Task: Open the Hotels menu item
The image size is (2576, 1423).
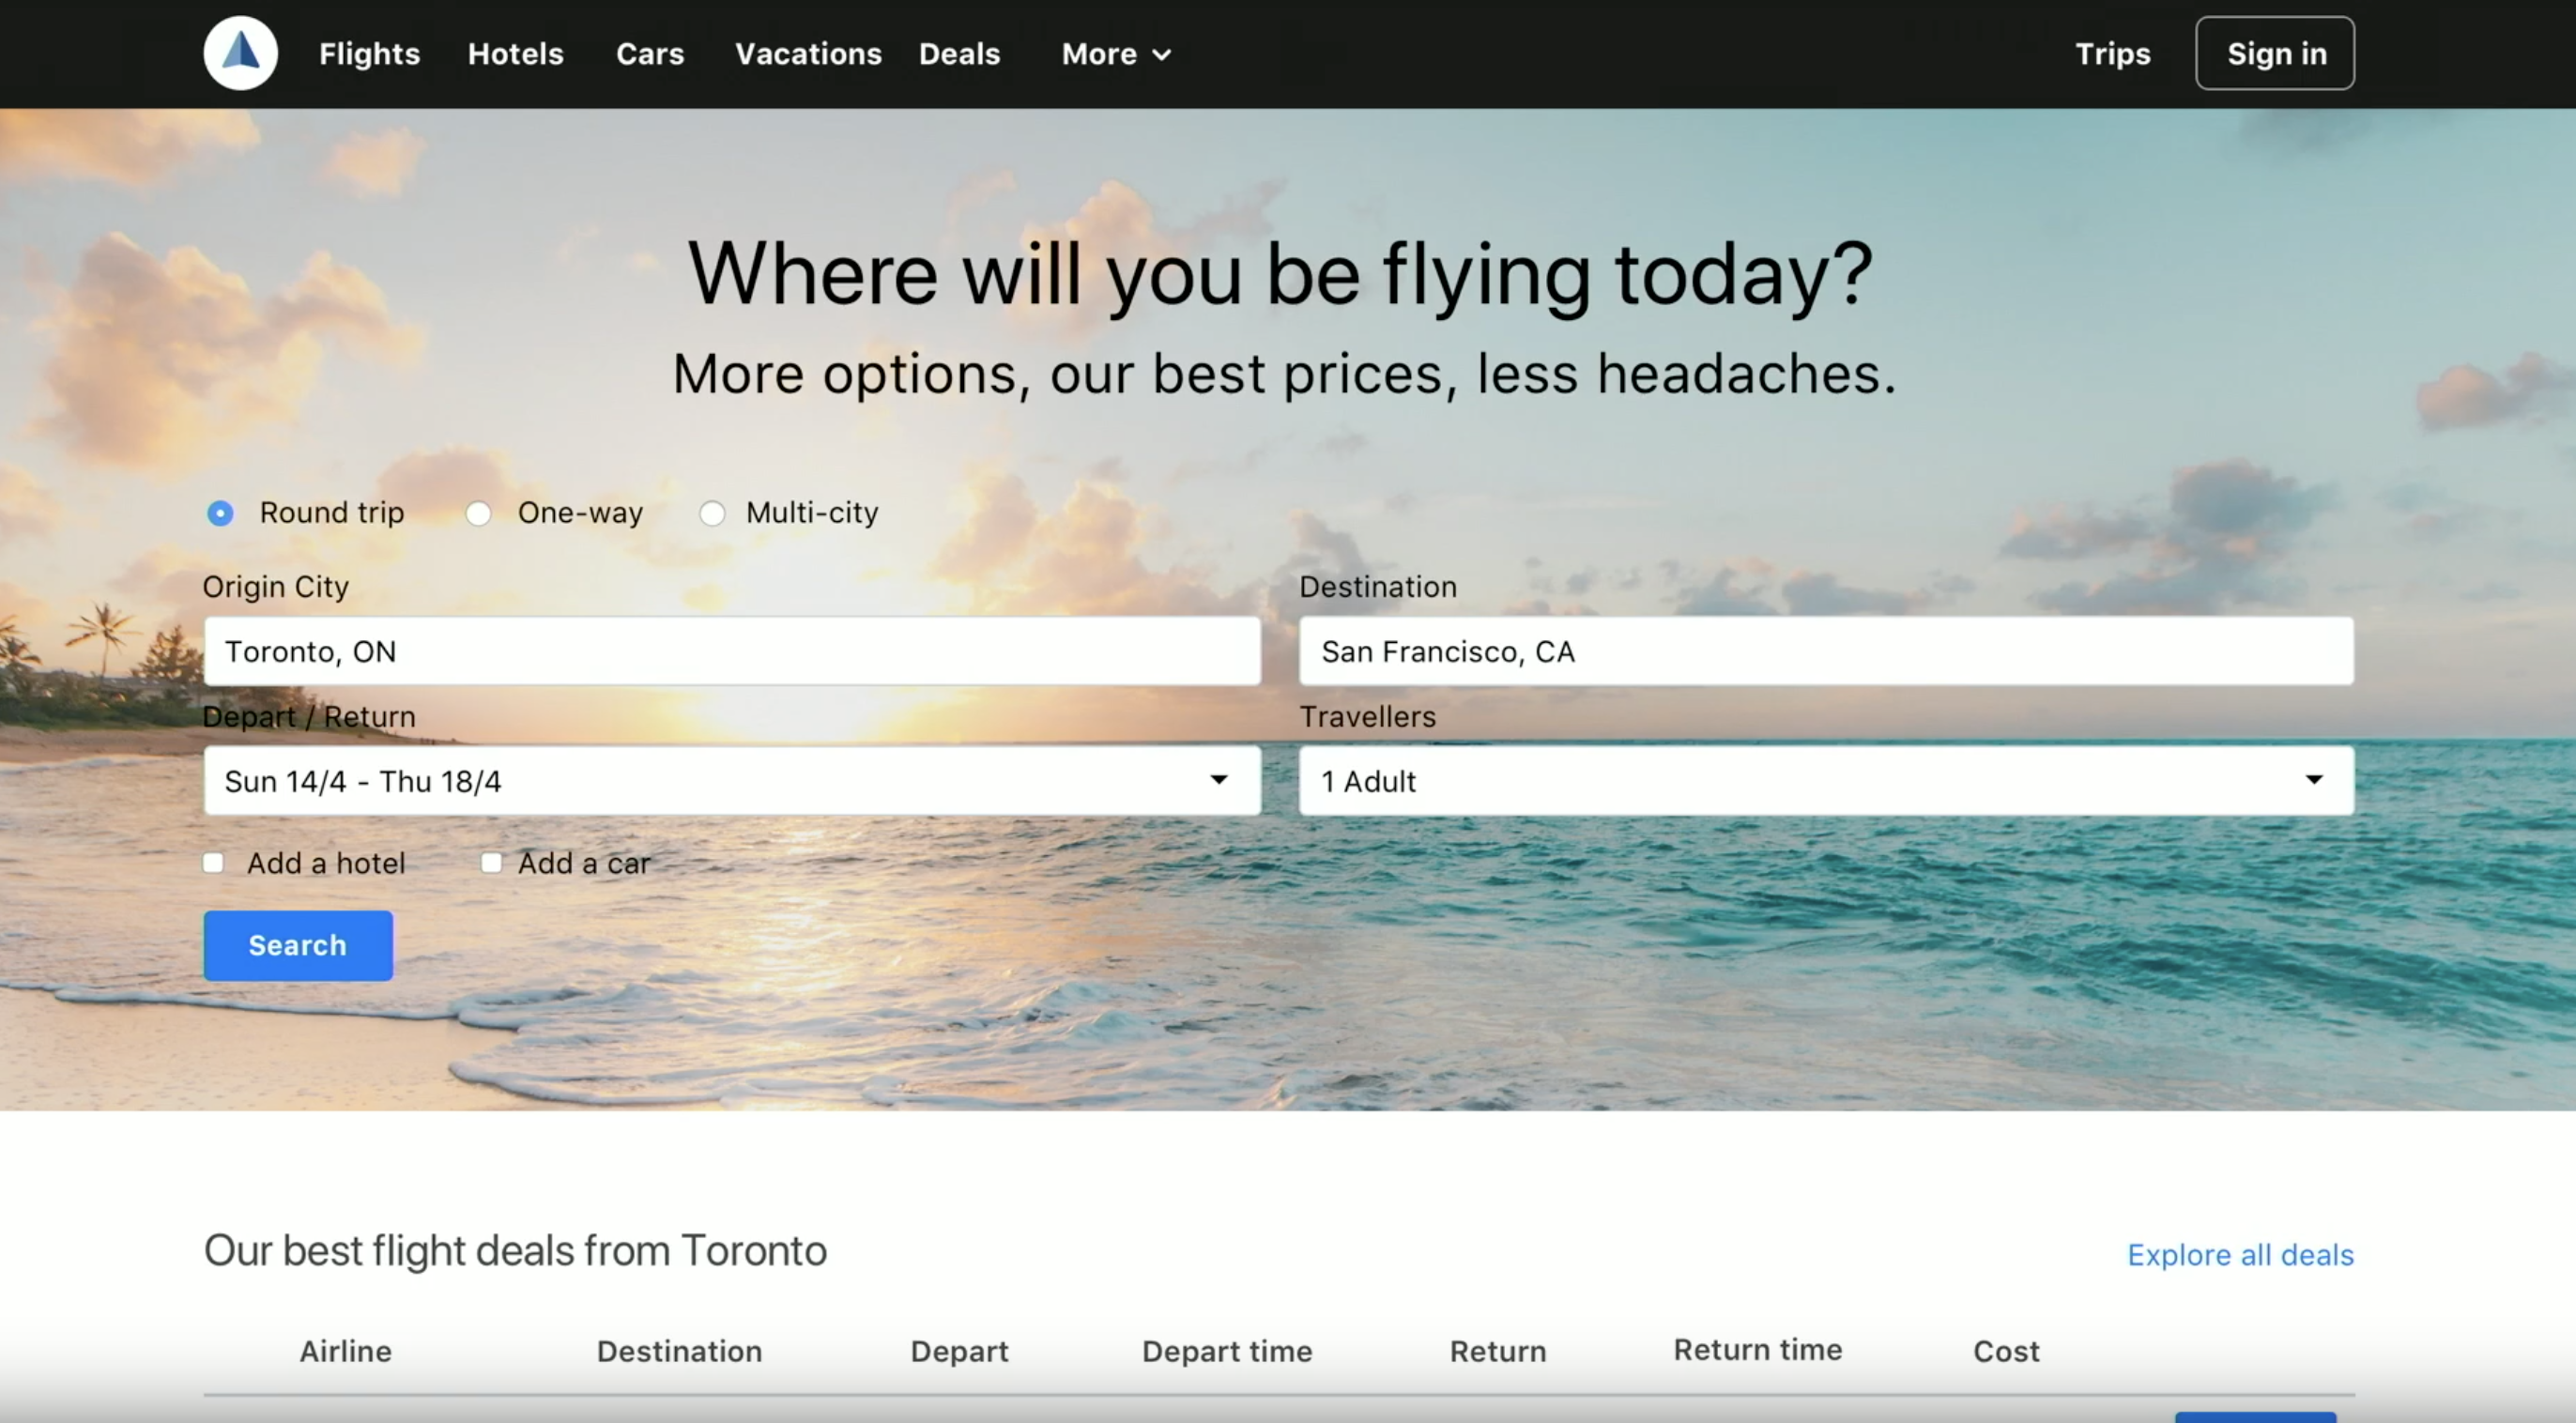Action: pyautogui.click(x=515, y=54)
